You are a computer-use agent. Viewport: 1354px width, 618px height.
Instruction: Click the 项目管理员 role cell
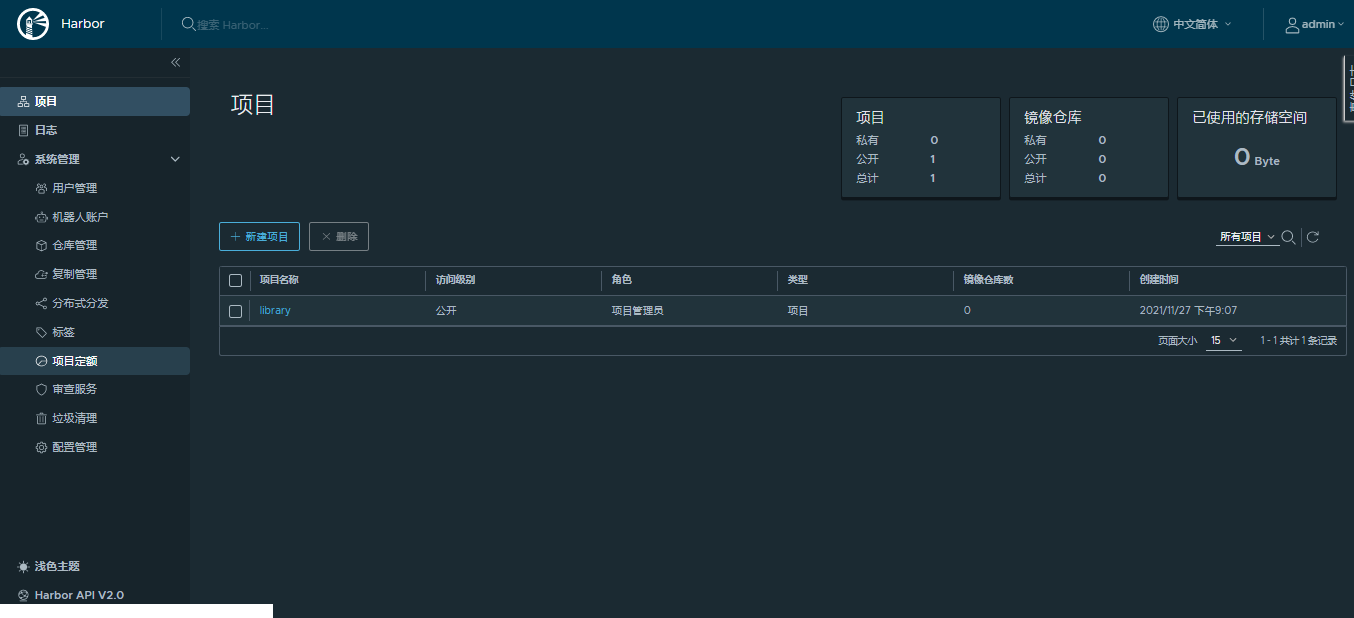click(638, 311)
